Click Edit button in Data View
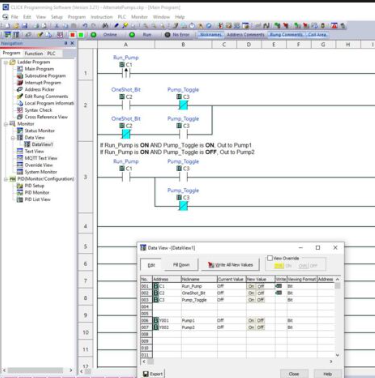375x378 pixels. [x=151, y=265]
